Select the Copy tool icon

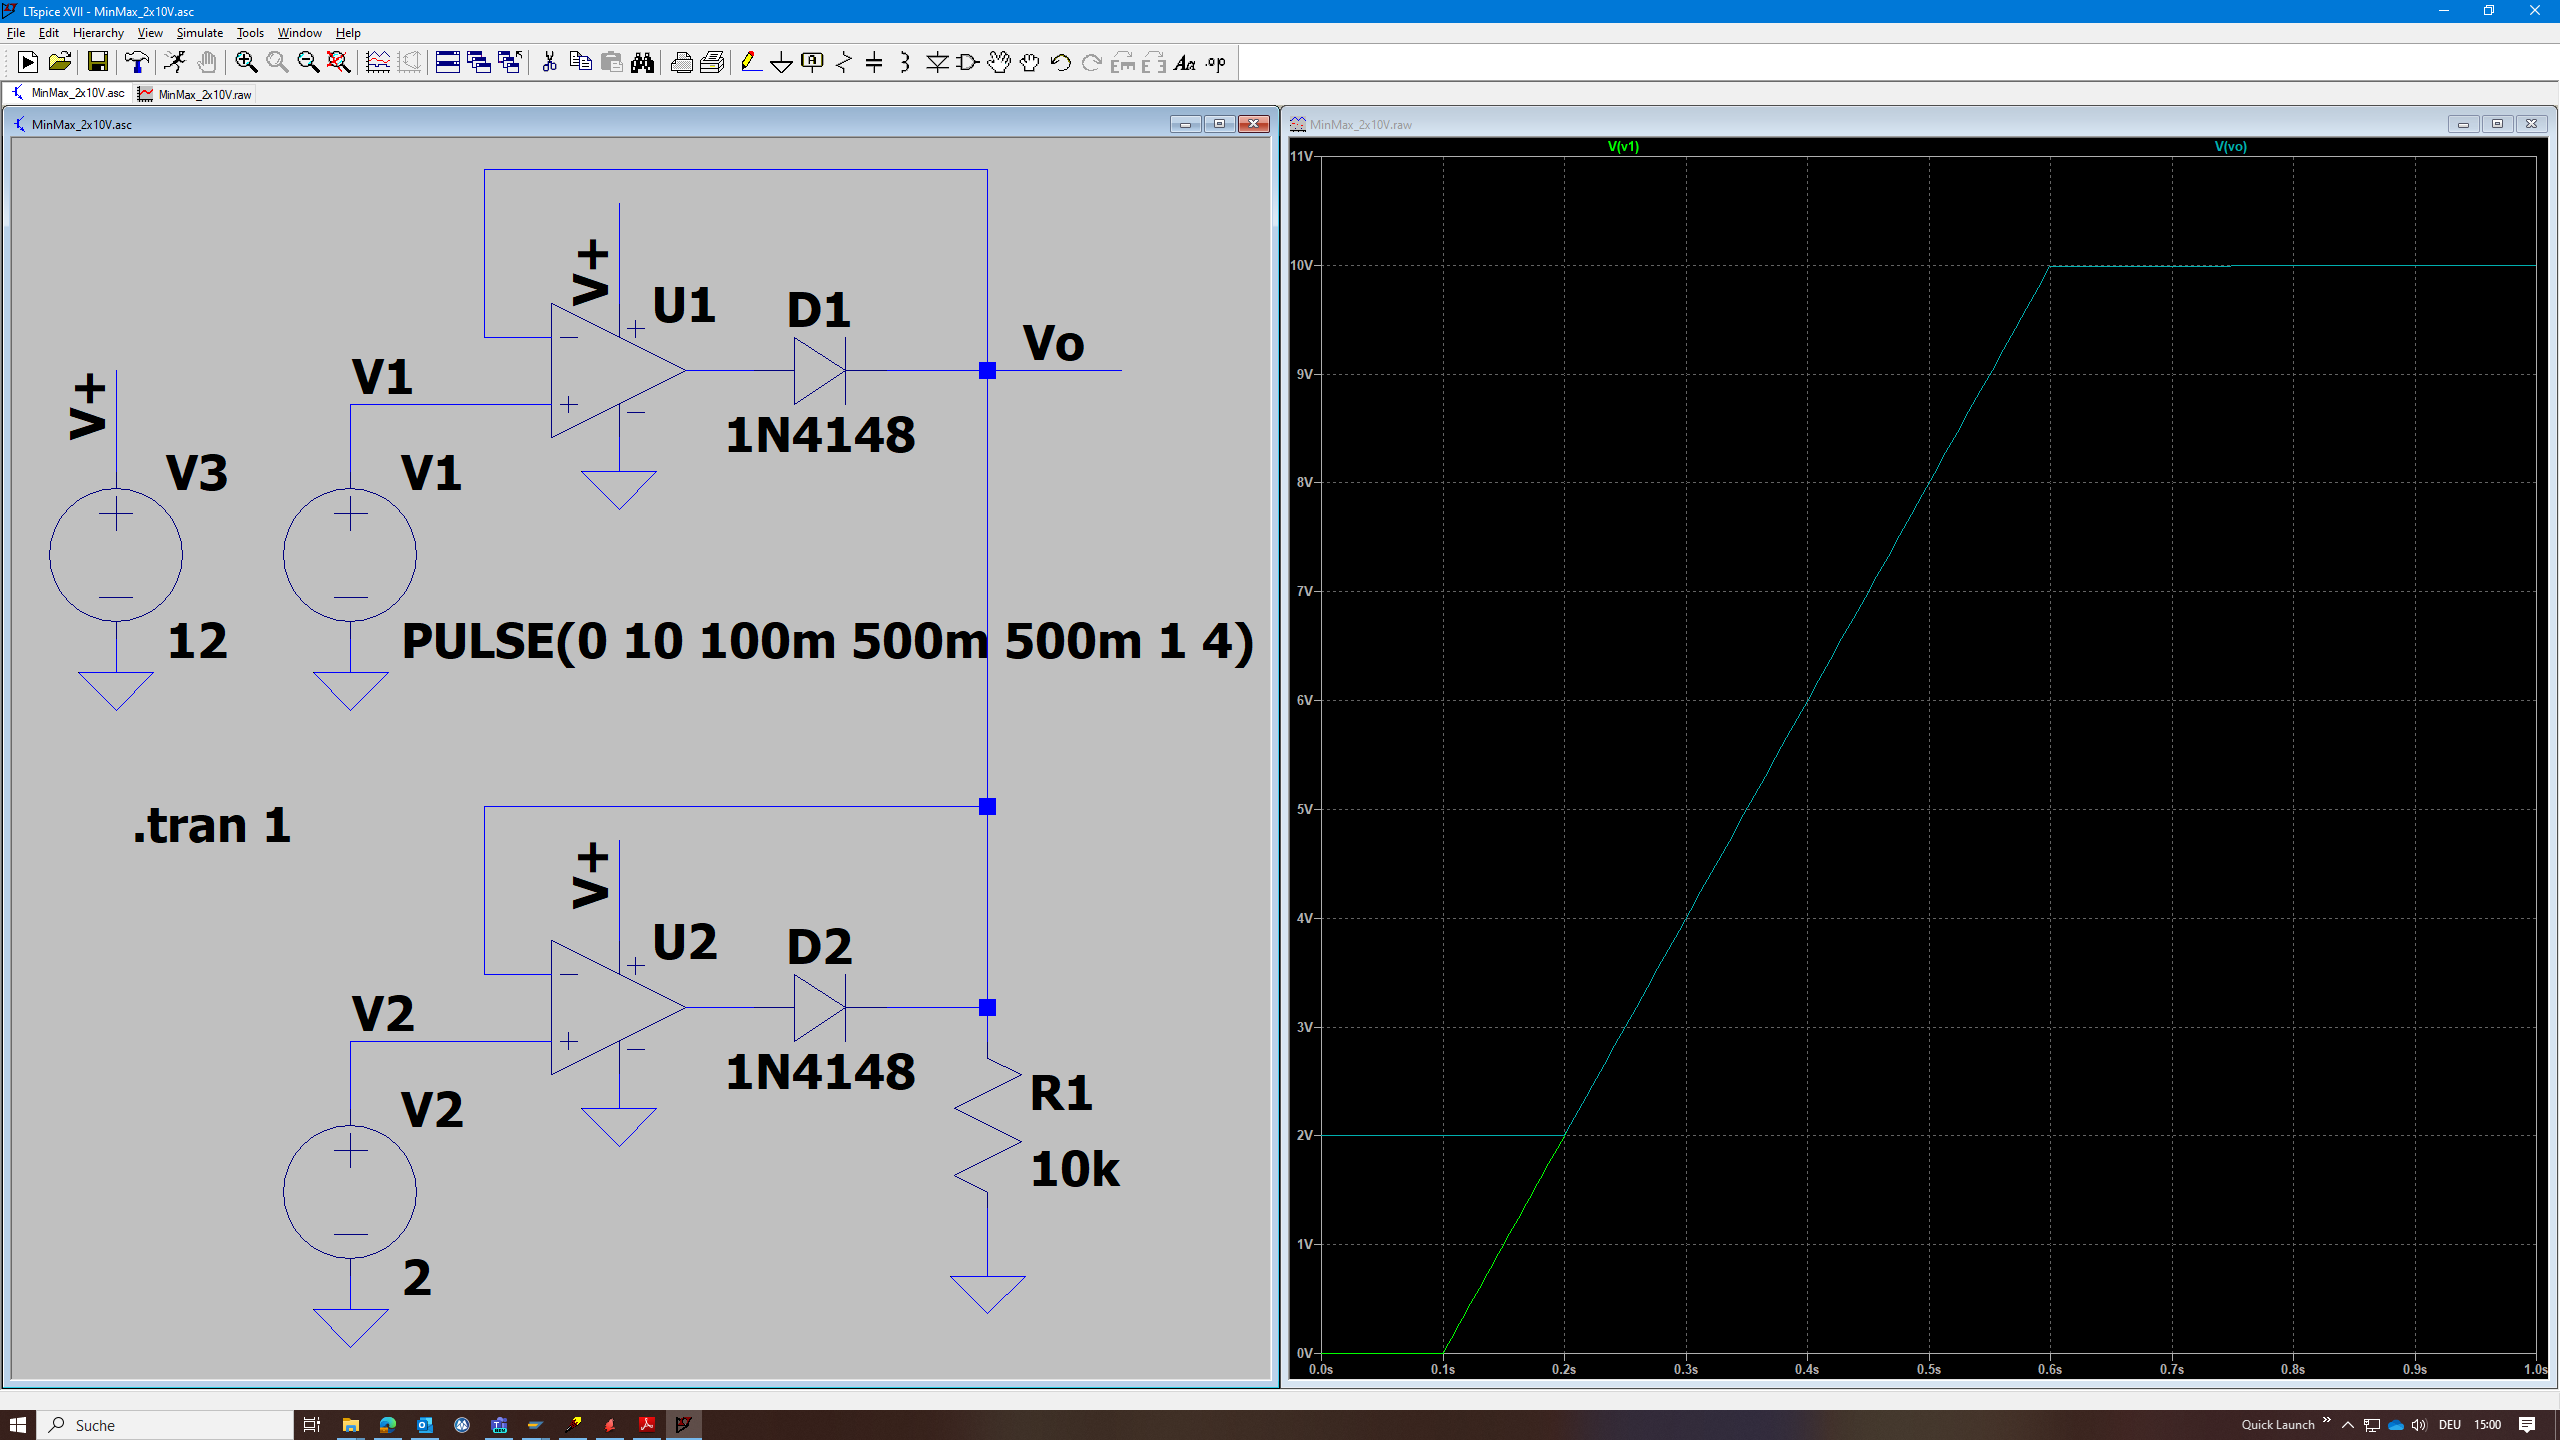tap(580, 62)
